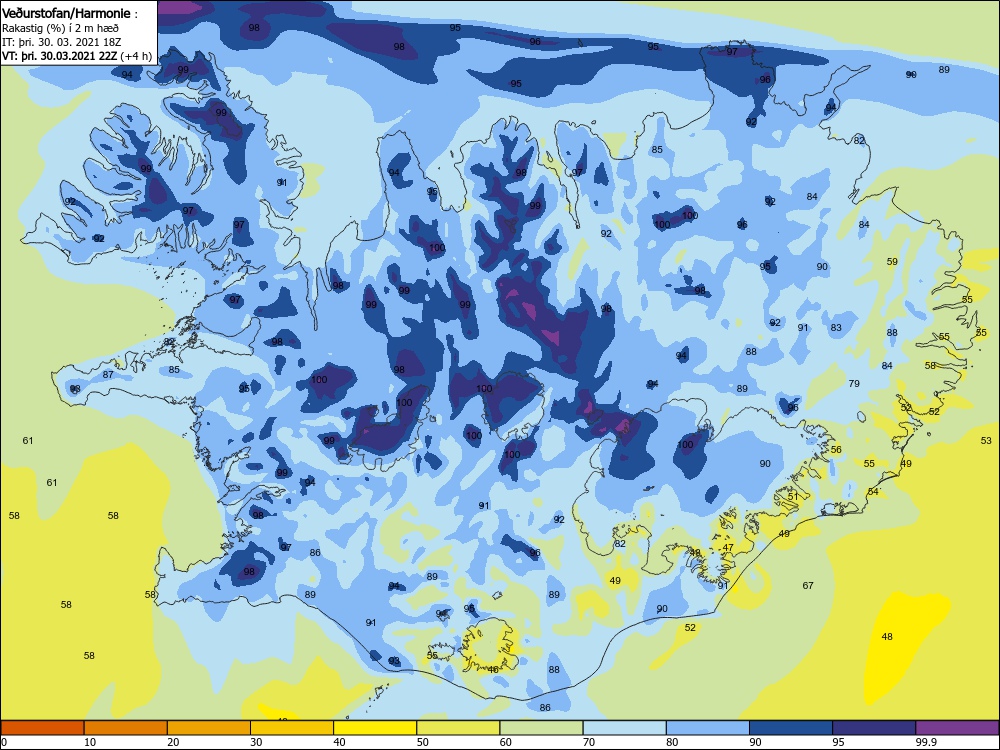Click the humidity value 83 on the map
Viewport: 1000px width, 750px height.
(836, 327)
